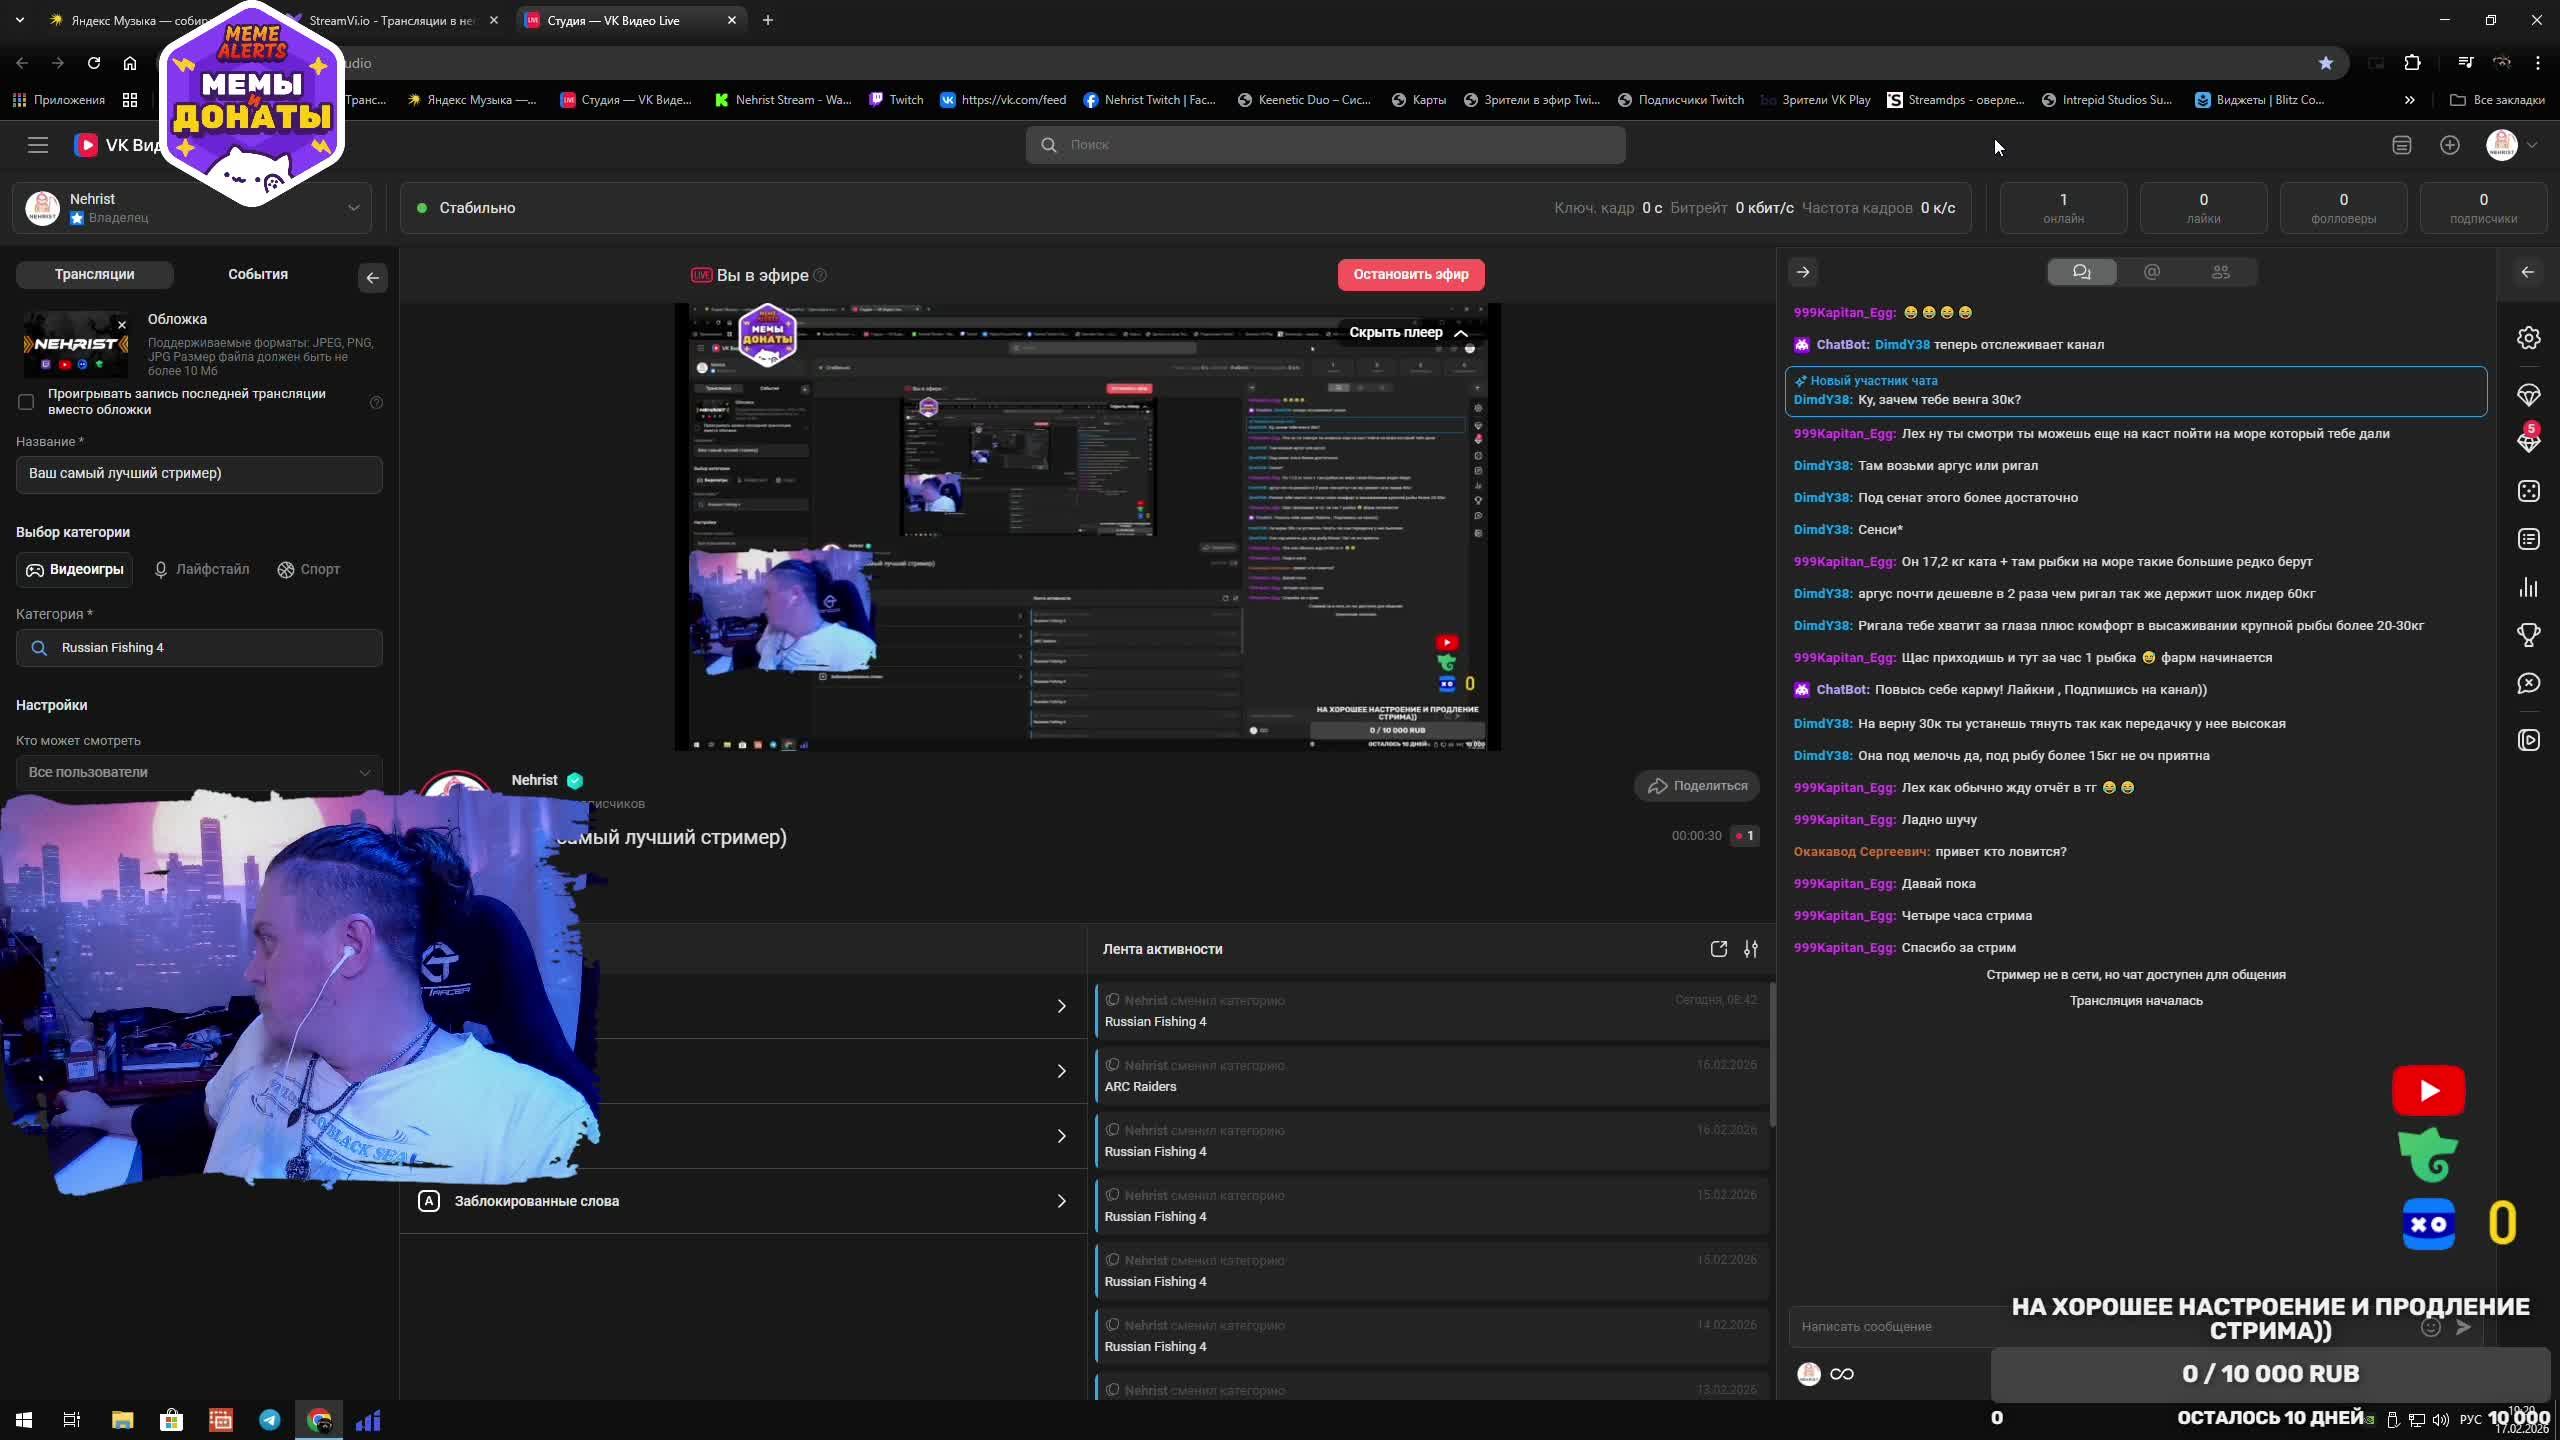The height and width of the screenshot is (1440, 2560).
Task: Click the stream title Название field
Action: point(199,474)
